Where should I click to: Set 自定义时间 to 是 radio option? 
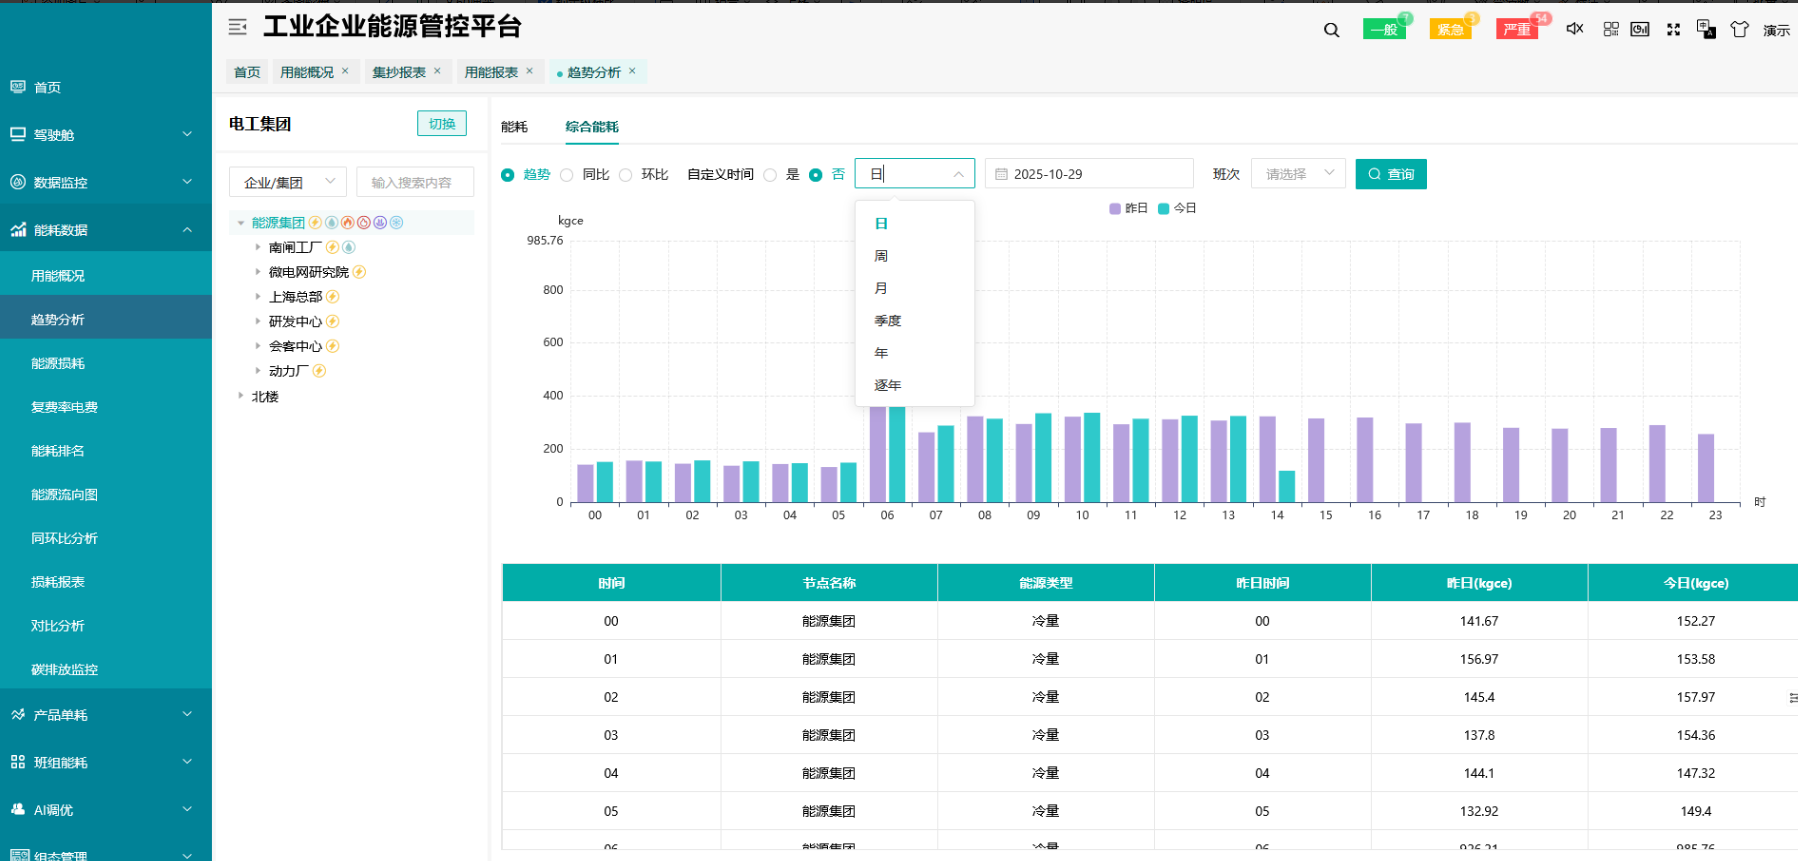pyautogui.click(x=770, y=175)
